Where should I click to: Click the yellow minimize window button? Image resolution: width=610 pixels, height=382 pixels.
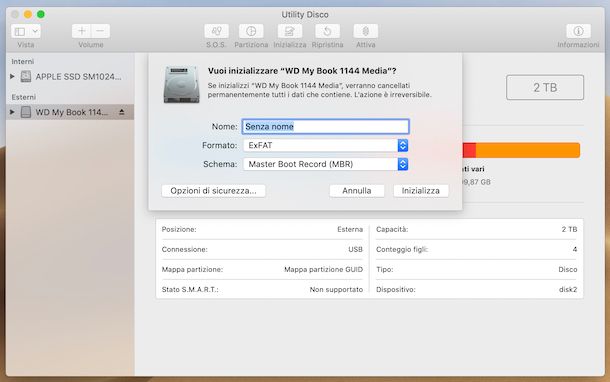pos(28,14)
